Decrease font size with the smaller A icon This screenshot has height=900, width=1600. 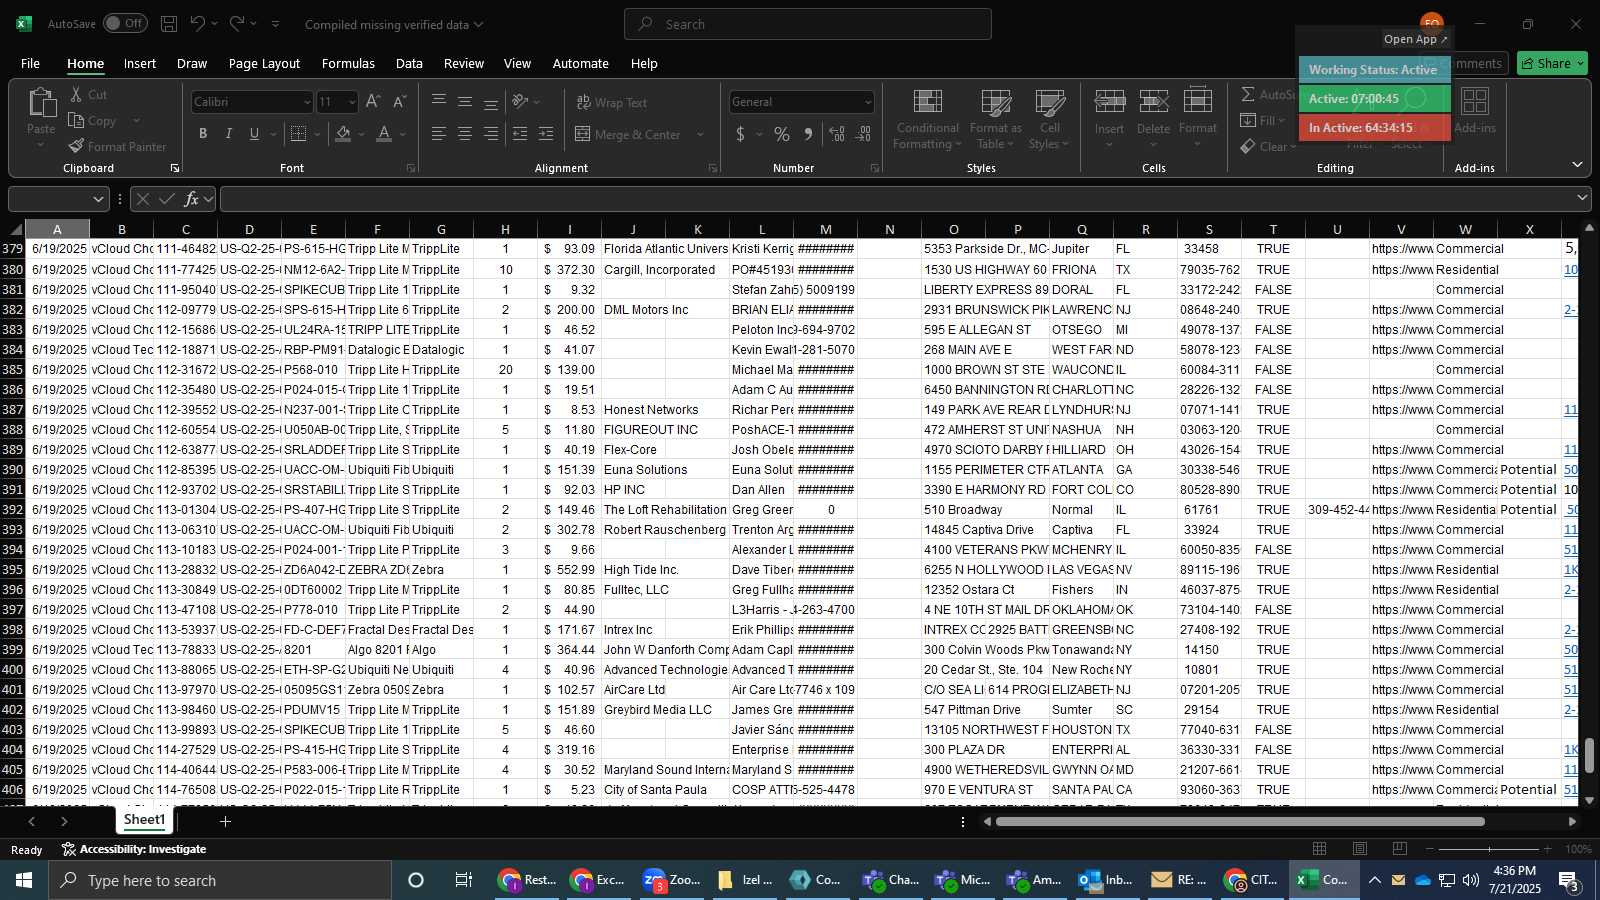pyautogui.click(x=399, y=102)
